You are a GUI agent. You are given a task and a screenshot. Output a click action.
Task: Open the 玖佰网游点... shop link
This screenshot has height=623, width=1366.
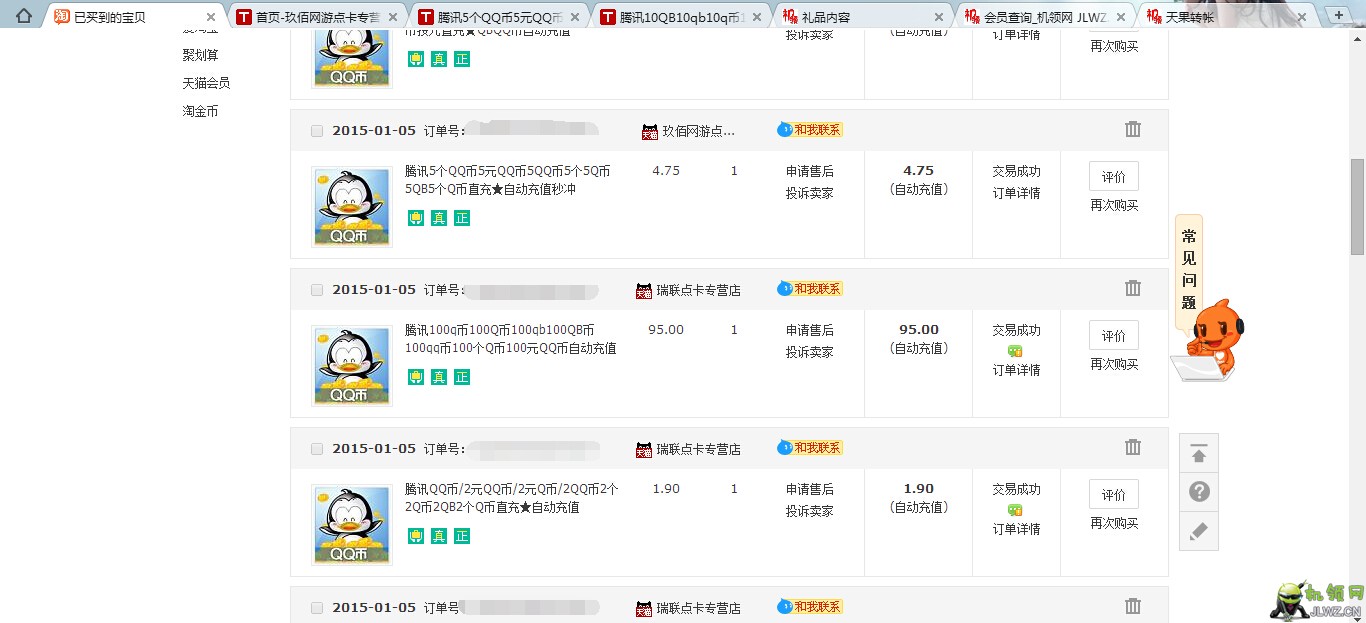pyautogui.click(x=698, y=131)
